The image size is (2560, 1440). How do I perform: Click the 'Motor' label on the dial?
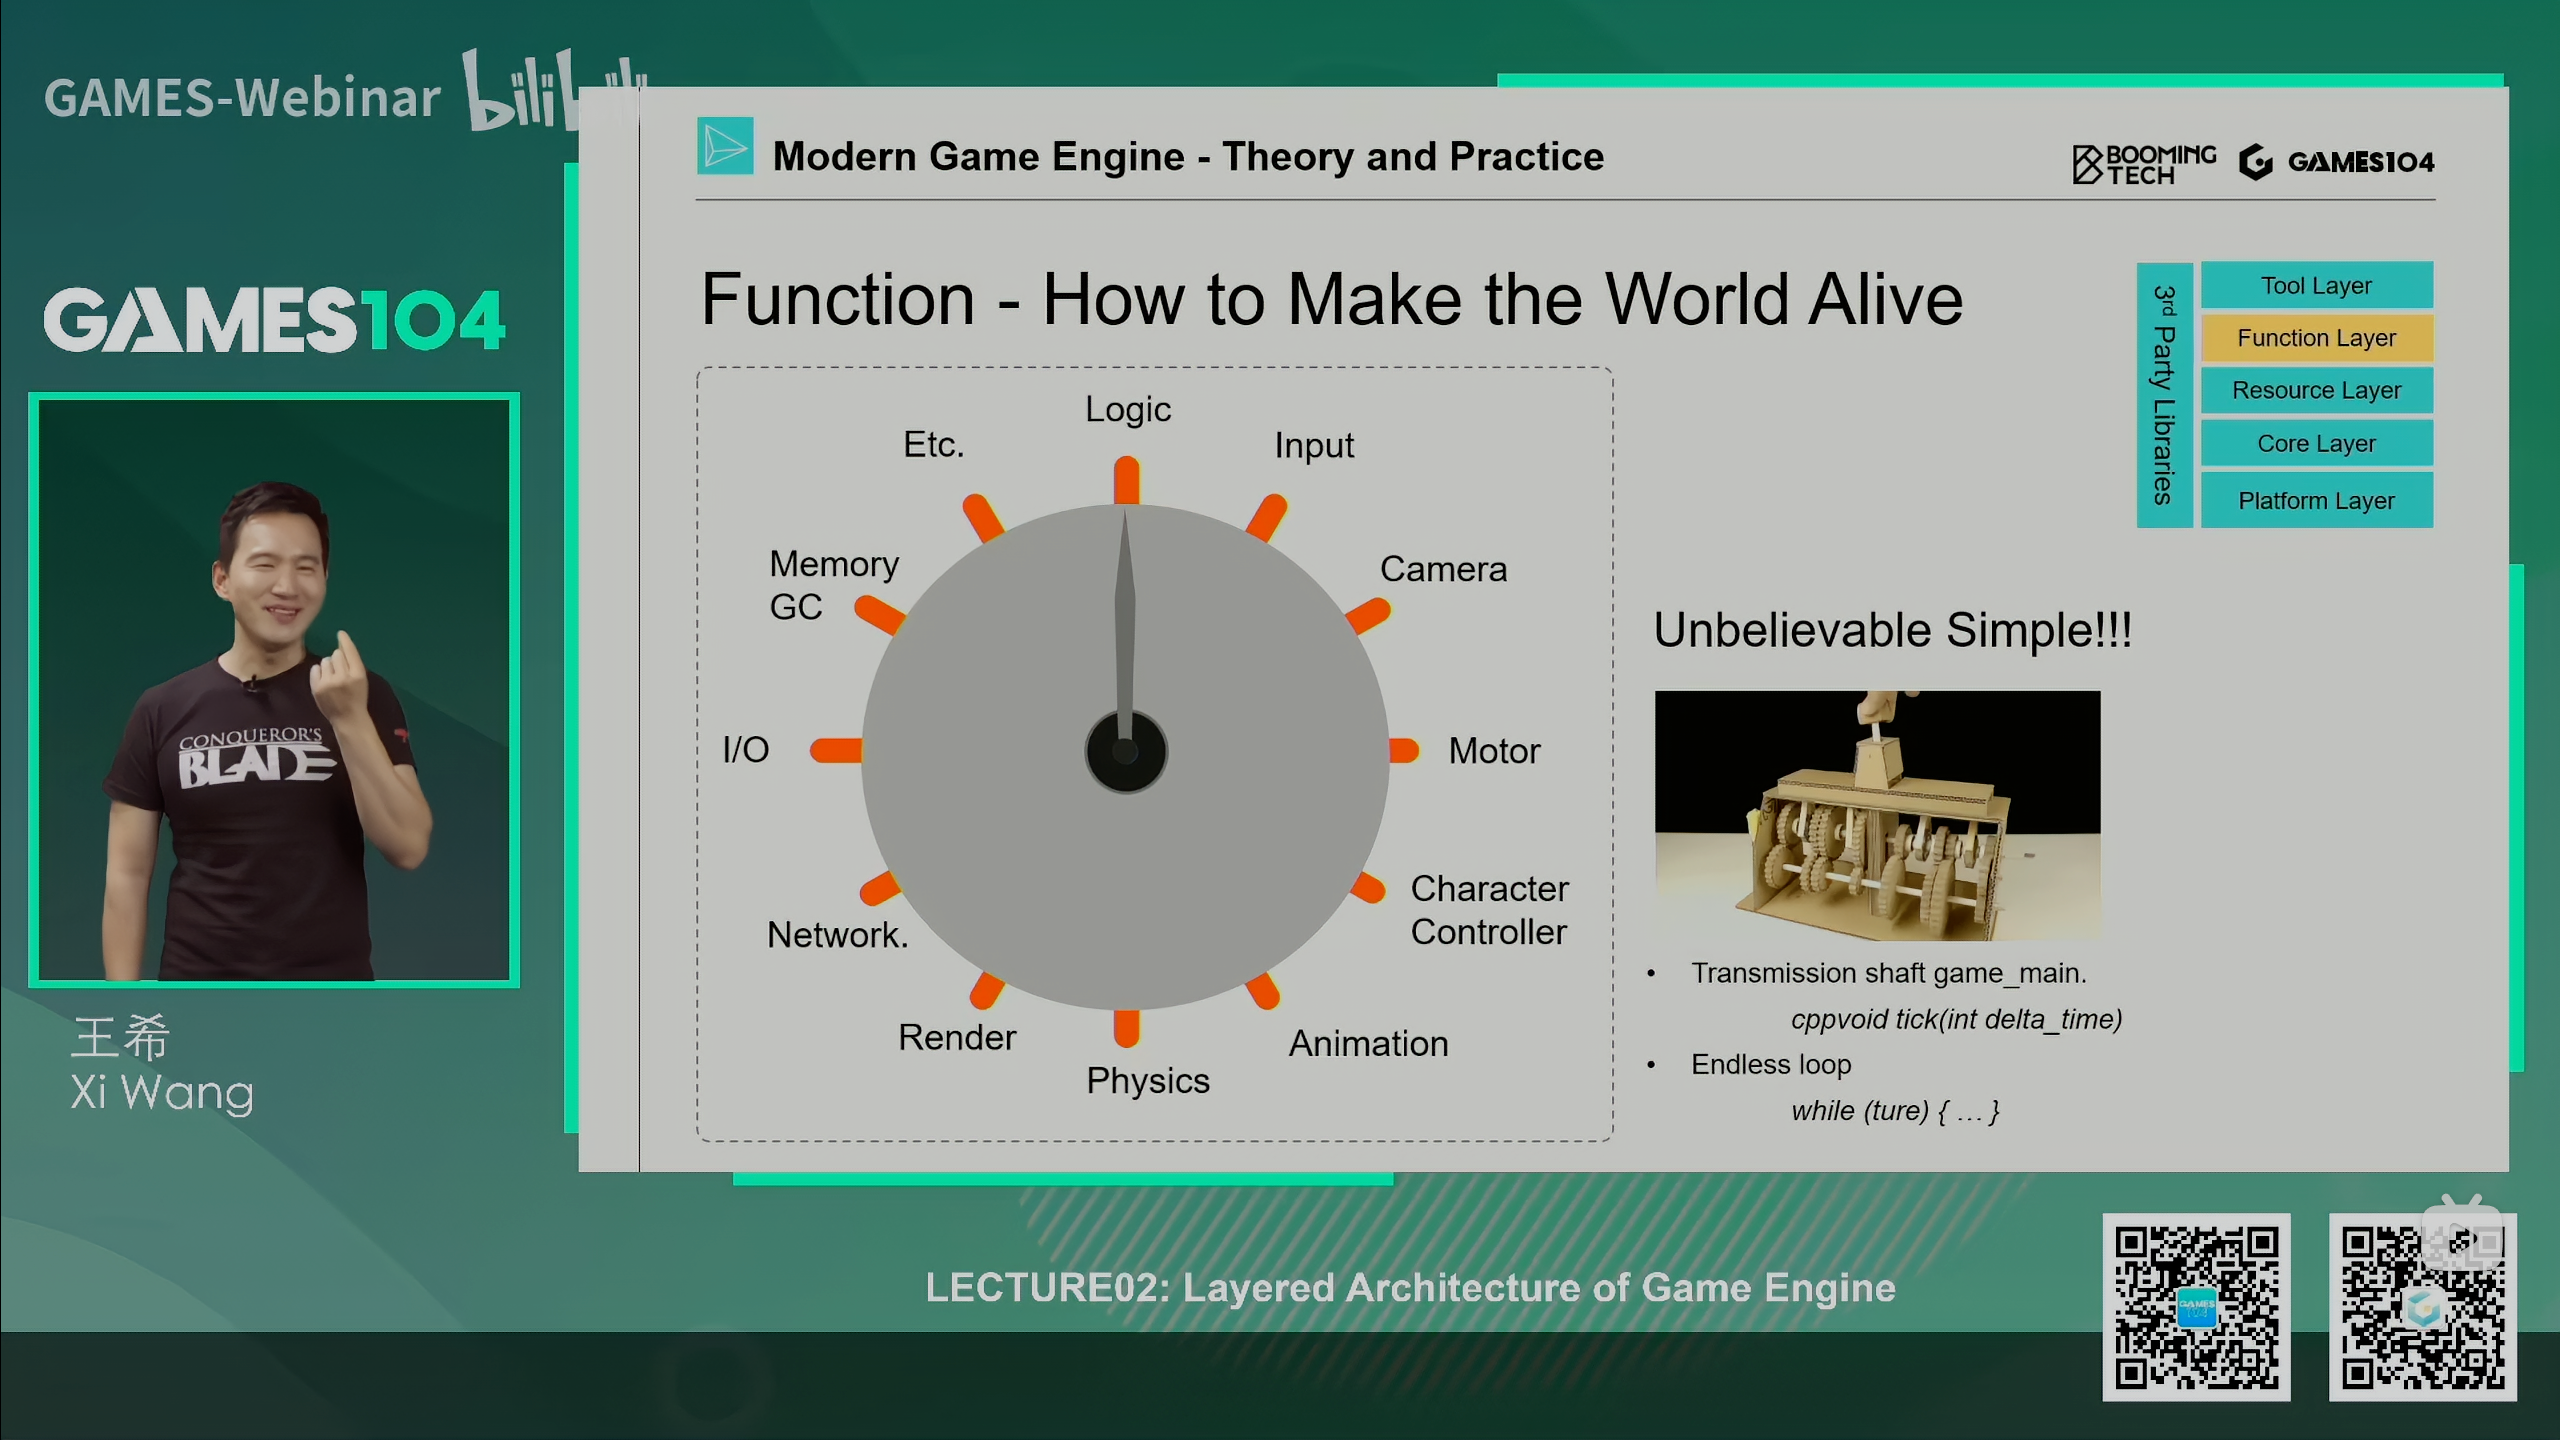pos(1494,751)
